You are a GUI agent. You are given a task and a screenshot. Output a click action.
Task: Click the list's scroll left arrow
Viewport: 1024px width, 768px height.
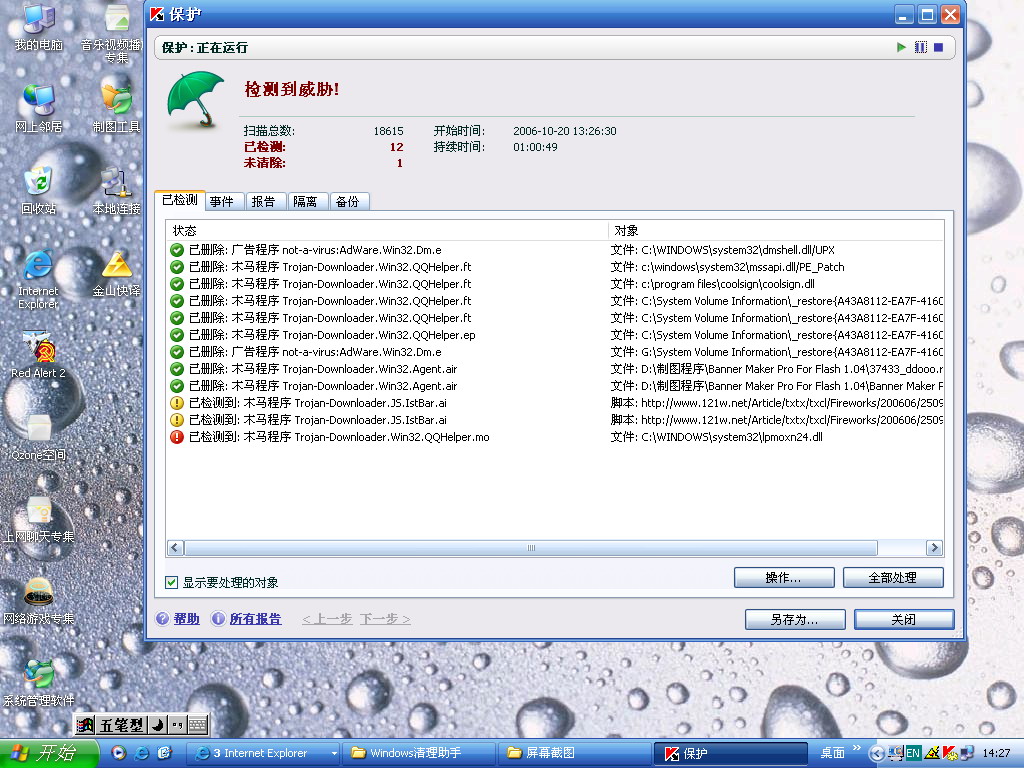(175, 548)
